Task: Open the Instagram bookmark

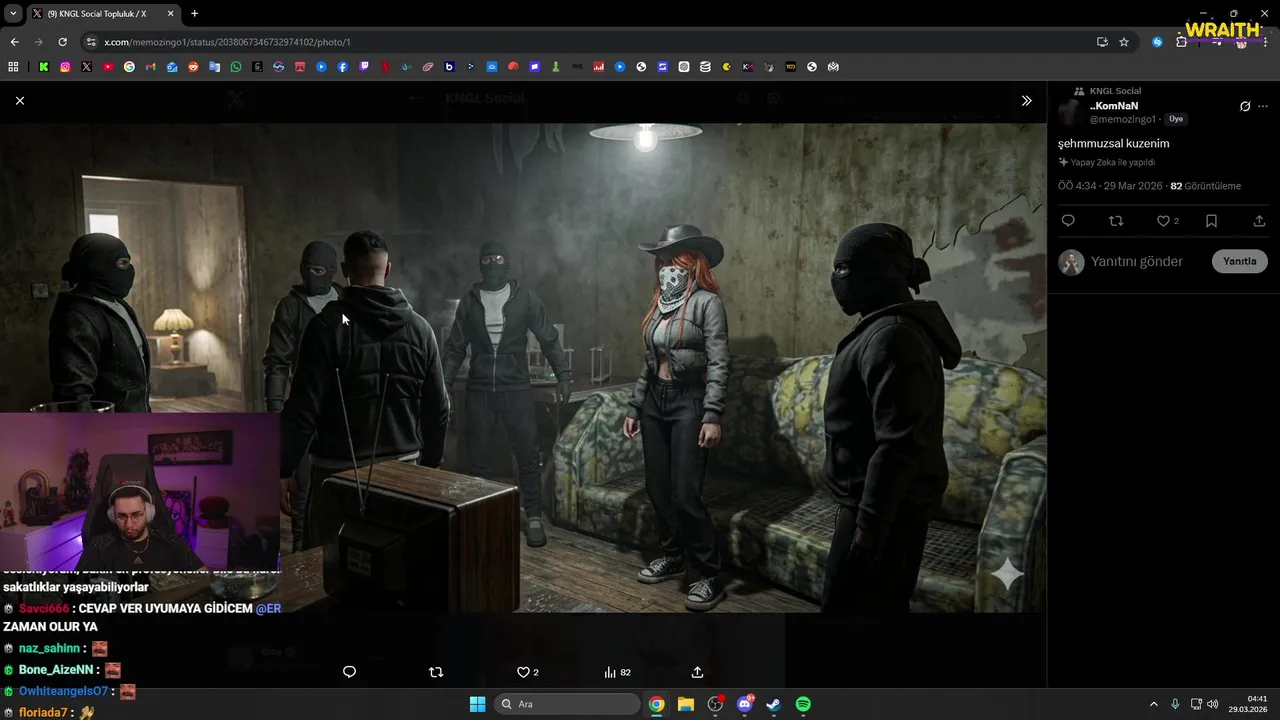Action: coord(65,67)
